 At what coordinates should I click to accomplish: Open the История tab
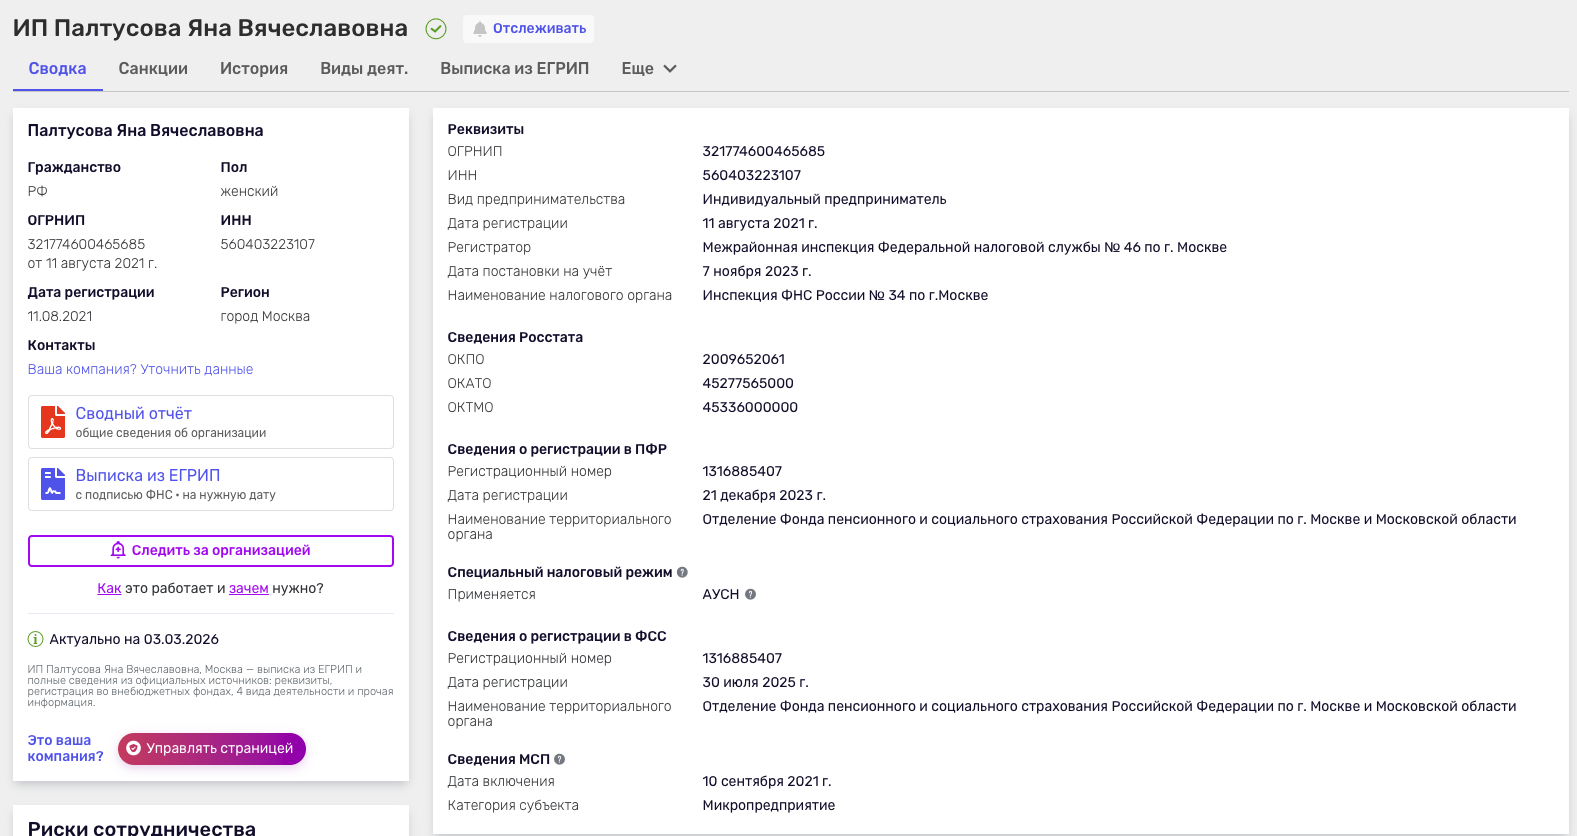254,69
